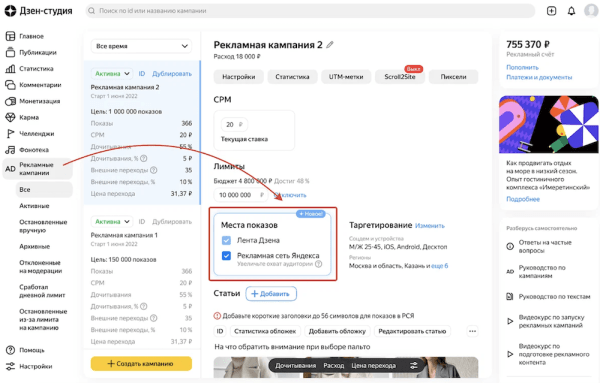Click the budget limit 10 000 000 field
This screenshot has height=383, width=600.
[x=240, y=195]
